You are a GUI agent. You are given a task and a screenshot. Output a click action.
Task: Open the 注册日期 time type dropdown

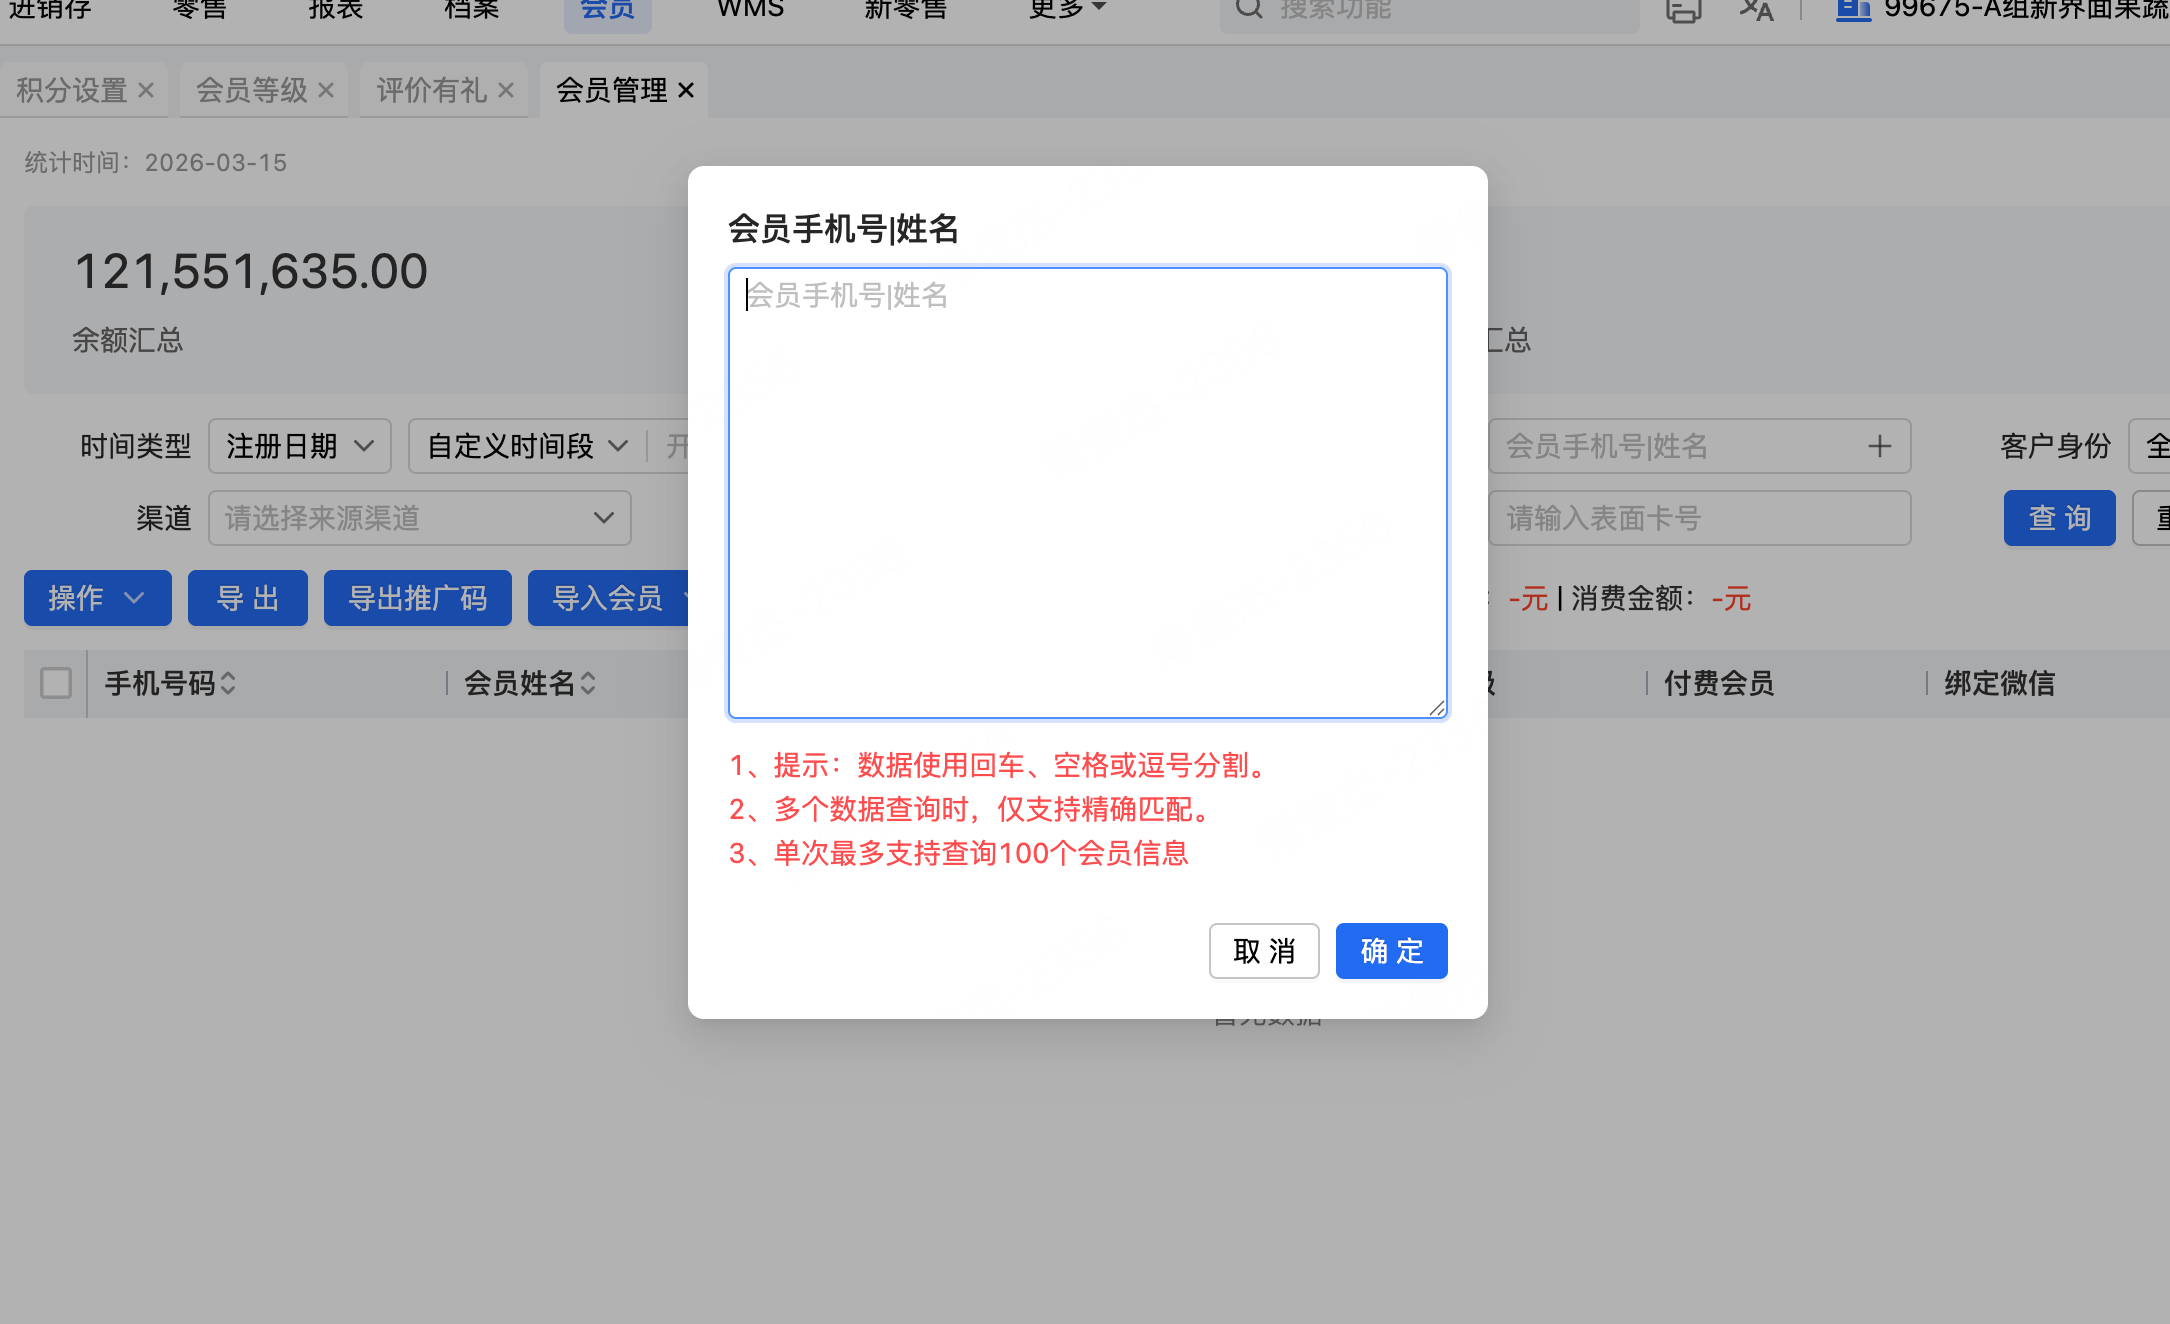pyautogui.click(x=299, y=446)
